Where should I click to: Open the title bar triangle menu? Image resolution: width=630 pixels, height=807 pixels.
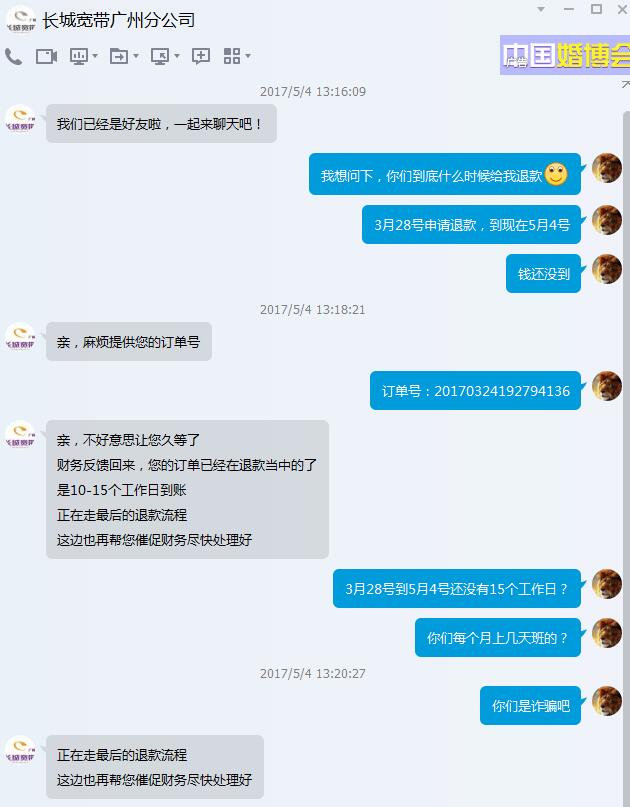pyautogui.click(x=541, y=9)
